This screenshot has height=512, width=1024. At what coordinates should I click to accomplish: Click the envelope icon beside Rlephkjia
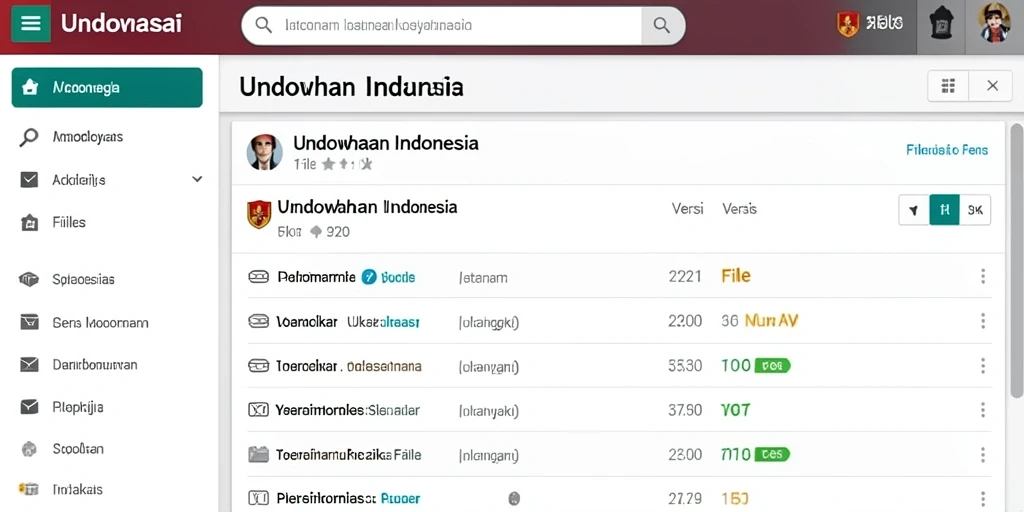click(x=29, y=408)
